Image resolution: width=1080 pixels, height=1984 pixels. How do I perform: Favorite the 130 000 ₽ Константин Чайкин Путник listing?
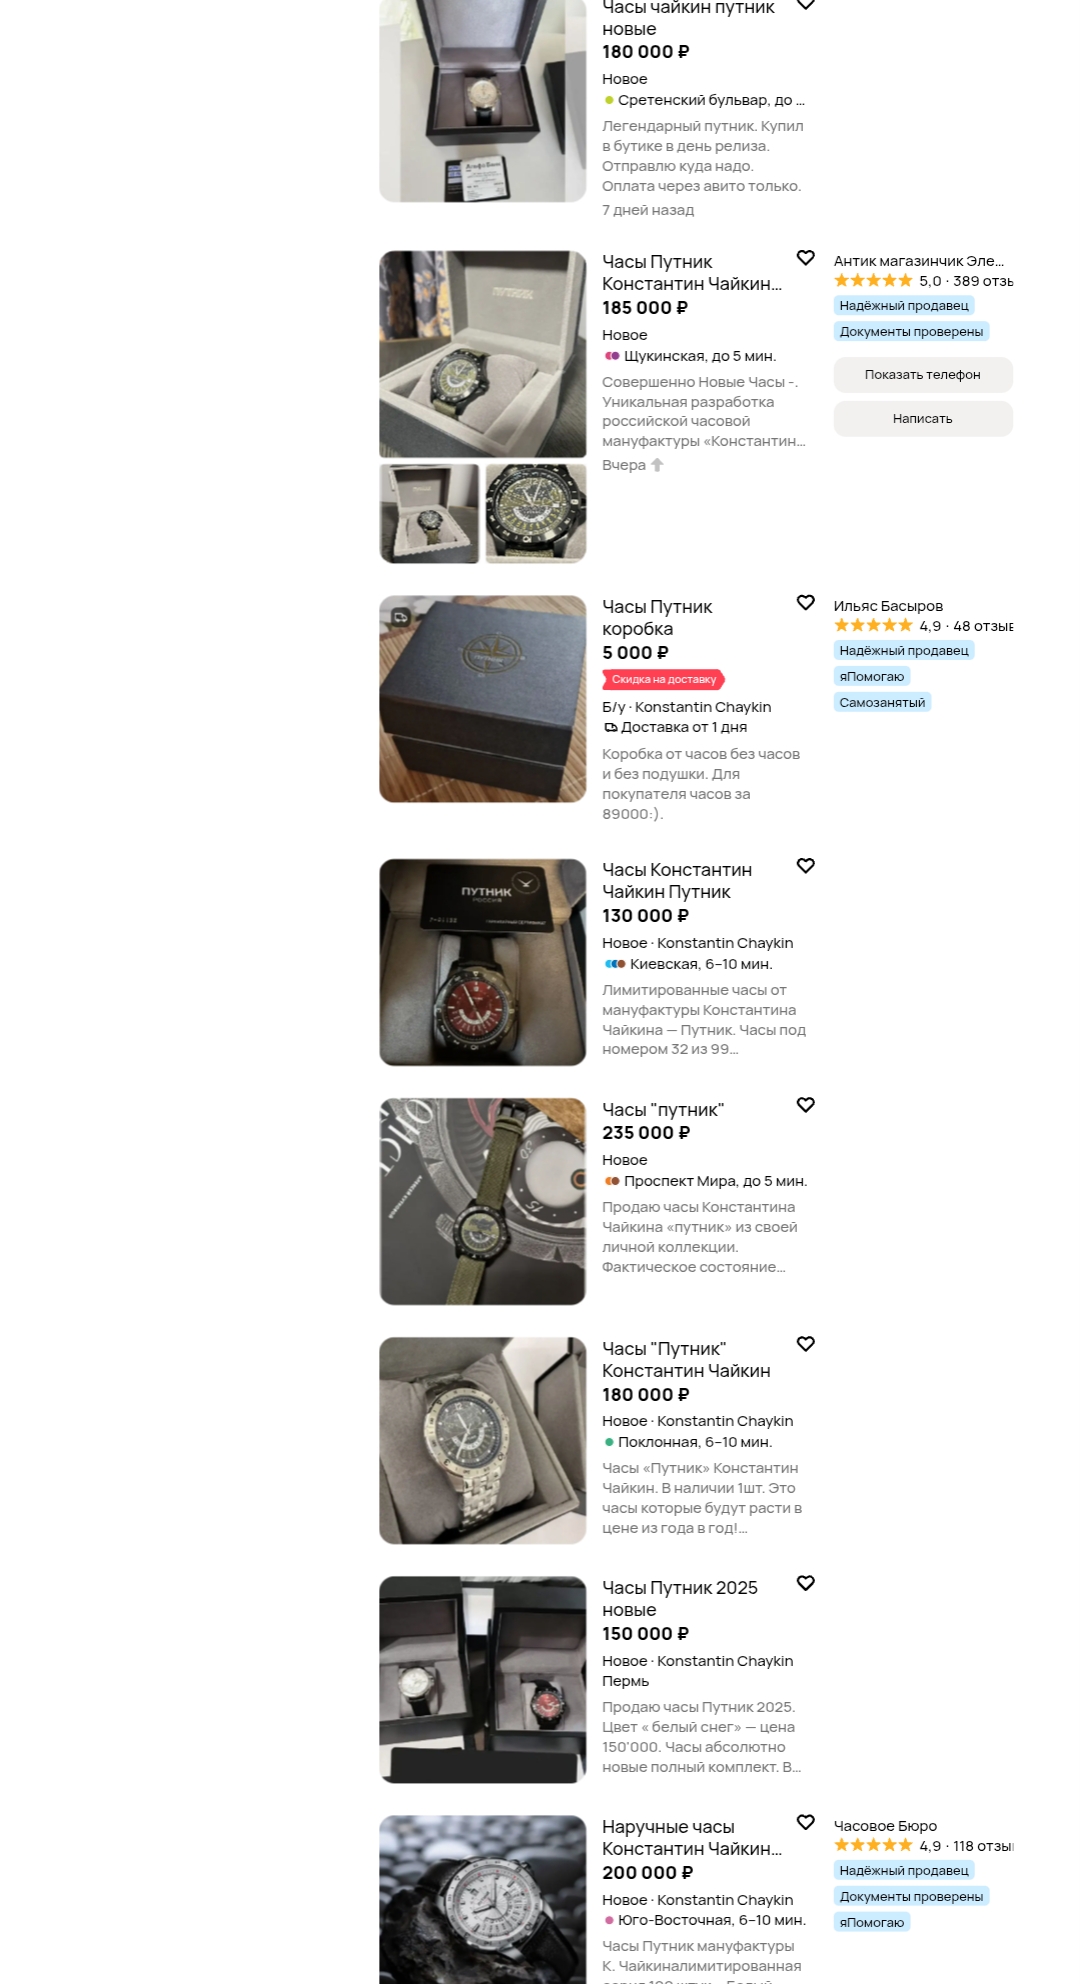click(x=805, y=866)
